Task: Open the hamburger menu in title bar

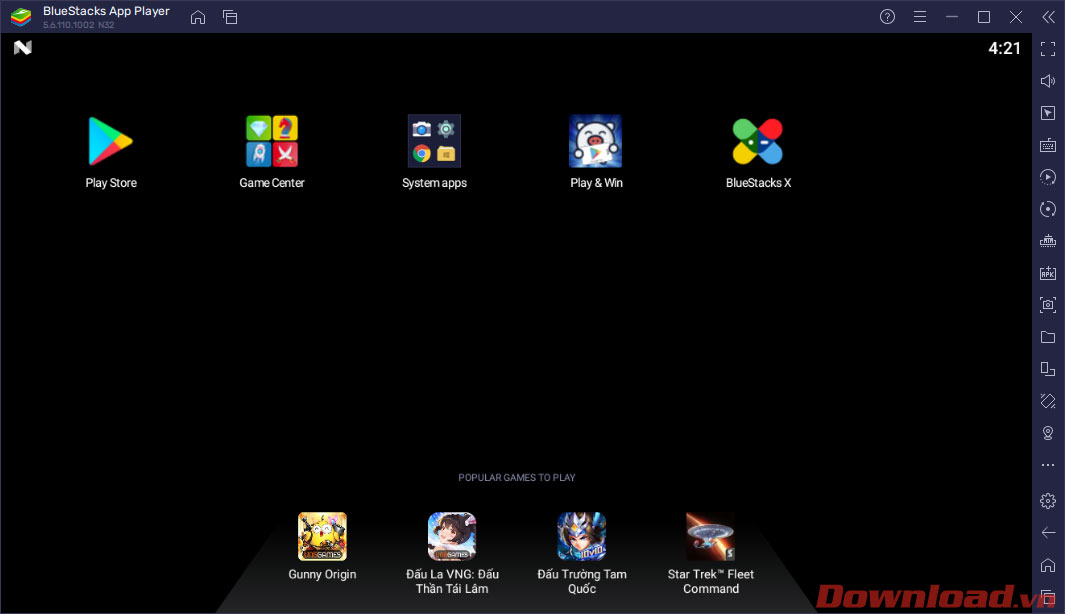Action: tap(920, 17)
